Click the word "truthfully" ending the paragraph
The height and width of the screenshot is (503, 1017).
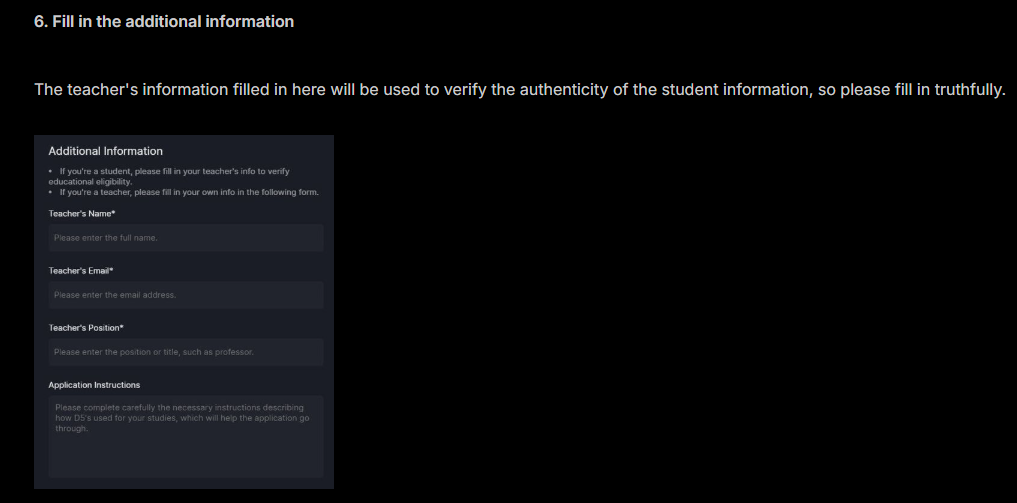pos(969,89)
